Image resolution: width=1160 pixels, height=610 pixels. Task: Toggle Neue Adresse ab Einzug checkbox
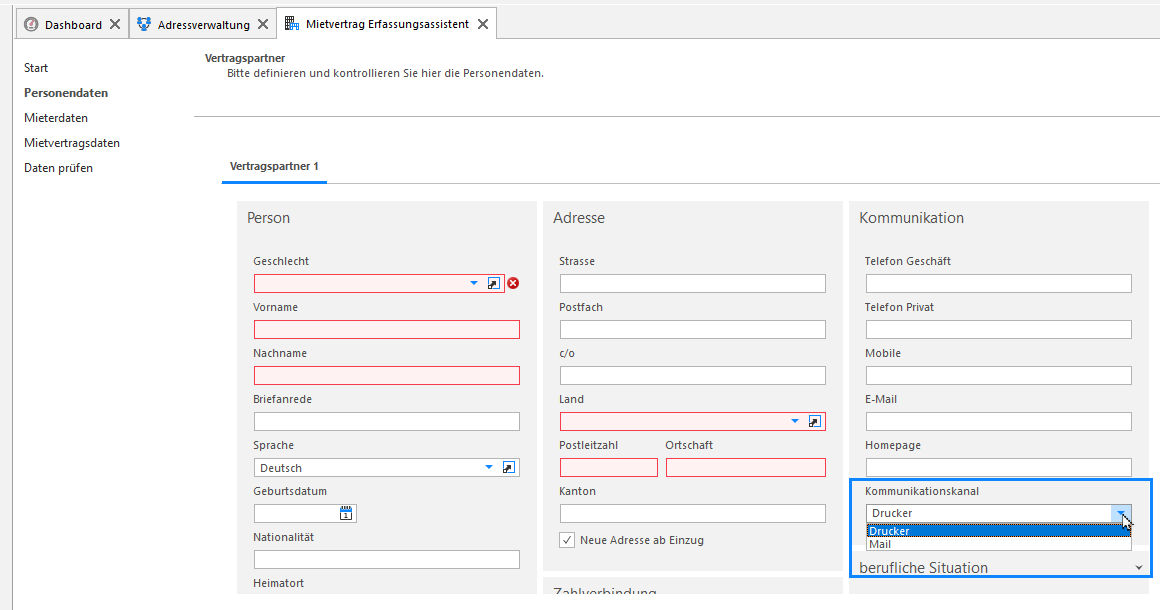pyautogui.click(x=567, y=540)
